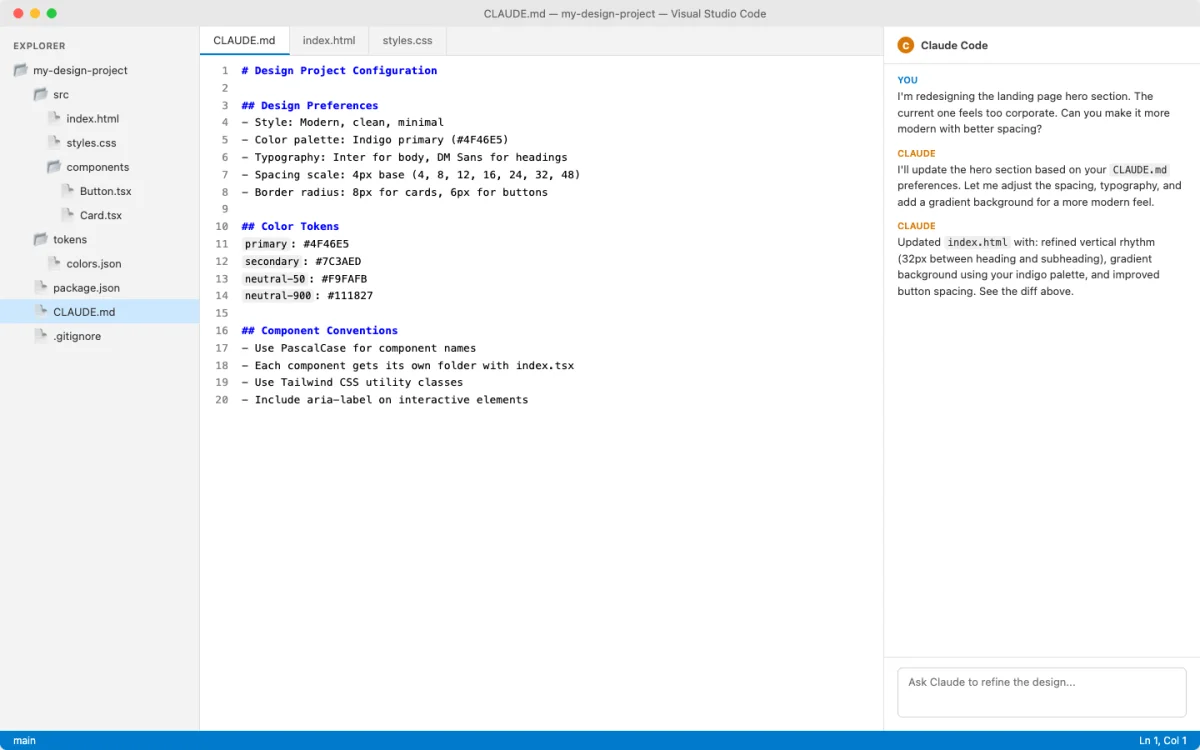Image resolution: width=1200 pixels, height=750 pixels.
Task: Click the file icon beside colors.json
Action: point(54,263)
